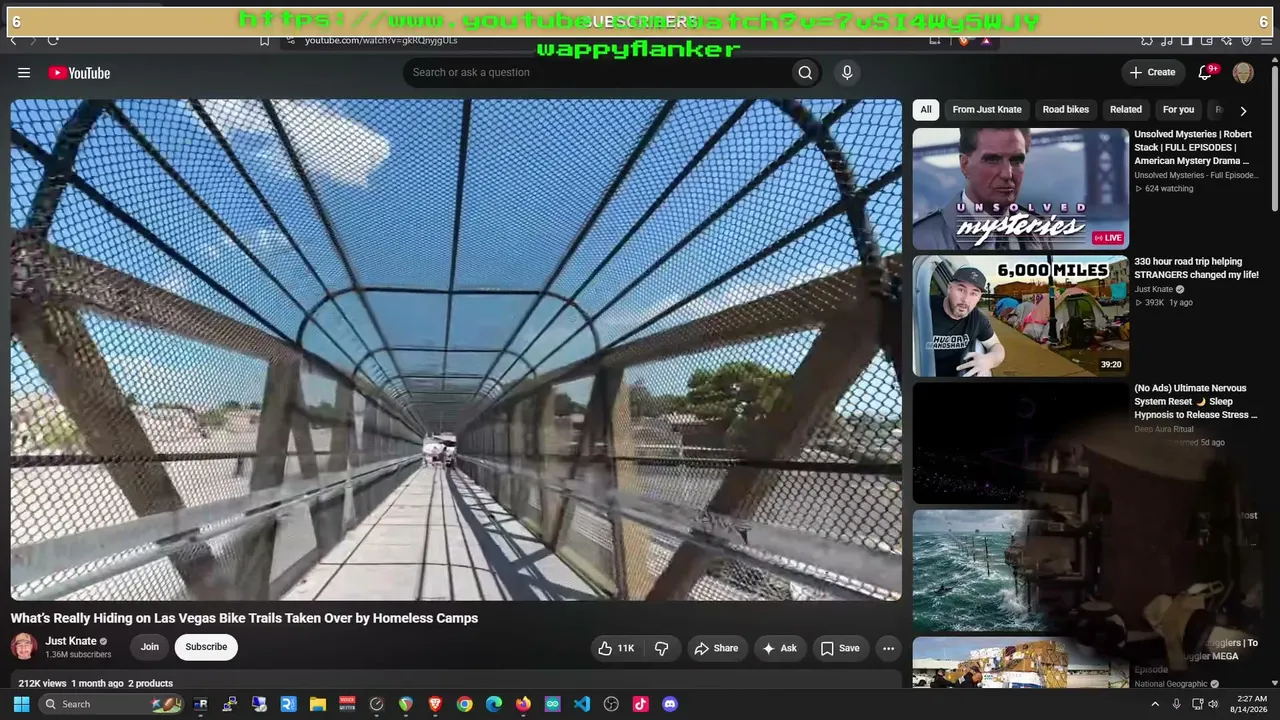Select the All filter chip
Image resolution: width=1280 pixels, height=720 pixels.
click(926, 110)
